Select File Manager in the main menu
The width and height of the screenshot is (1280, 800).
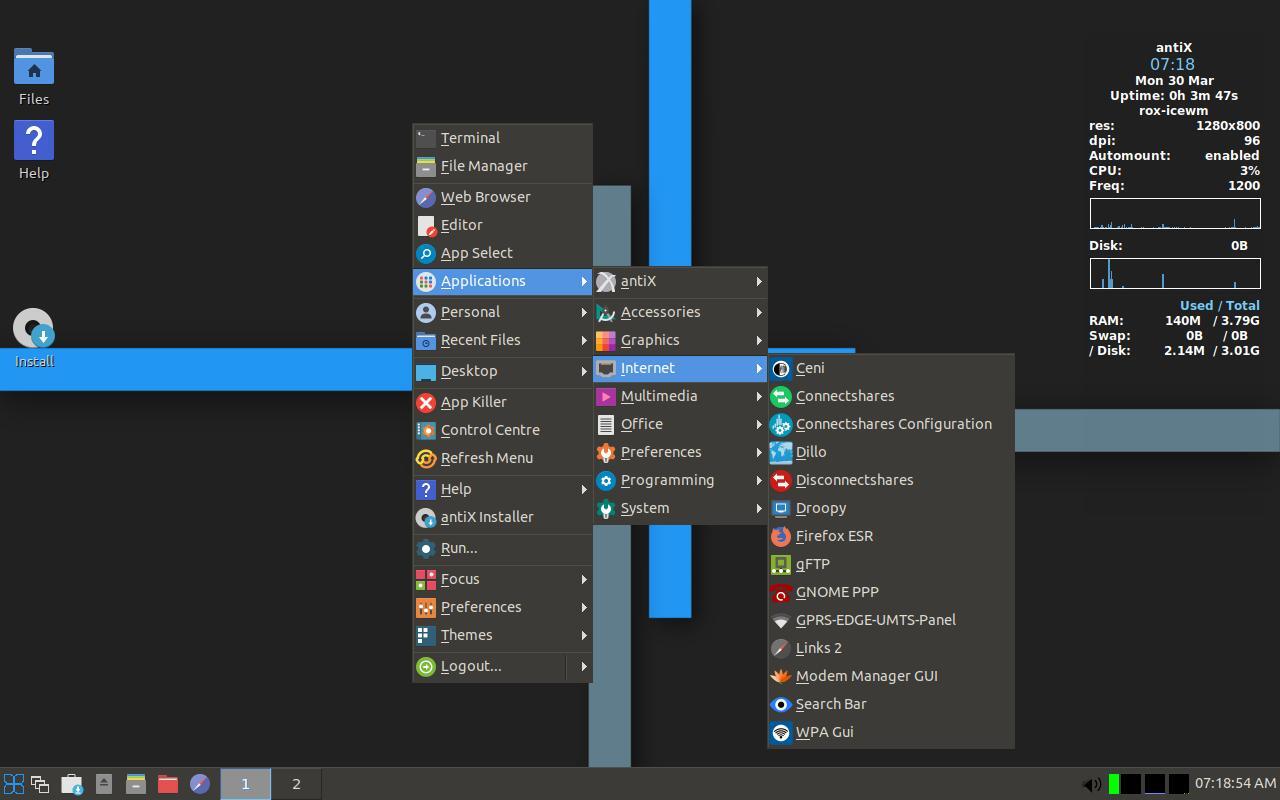tap(503, 166)
